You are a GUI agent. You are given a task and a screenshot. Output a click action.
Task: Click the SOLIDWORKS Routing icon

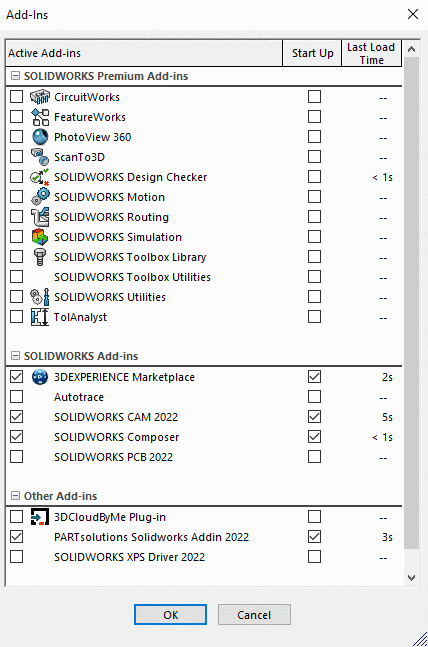coord(40,217)
